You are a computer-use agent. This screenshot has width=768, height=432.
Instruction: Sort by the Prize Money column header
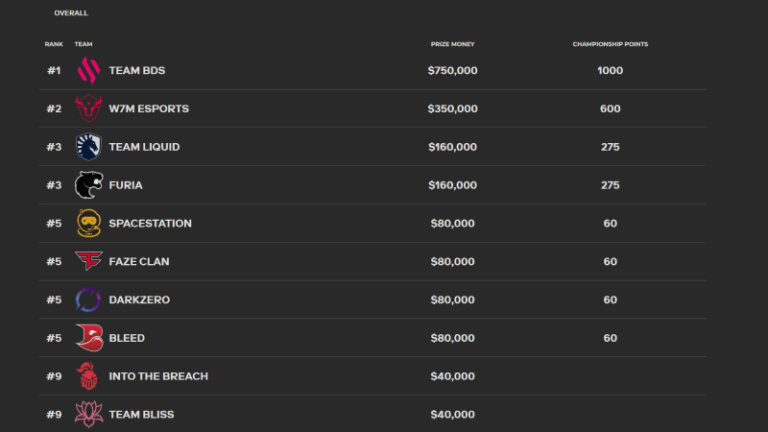452,44
